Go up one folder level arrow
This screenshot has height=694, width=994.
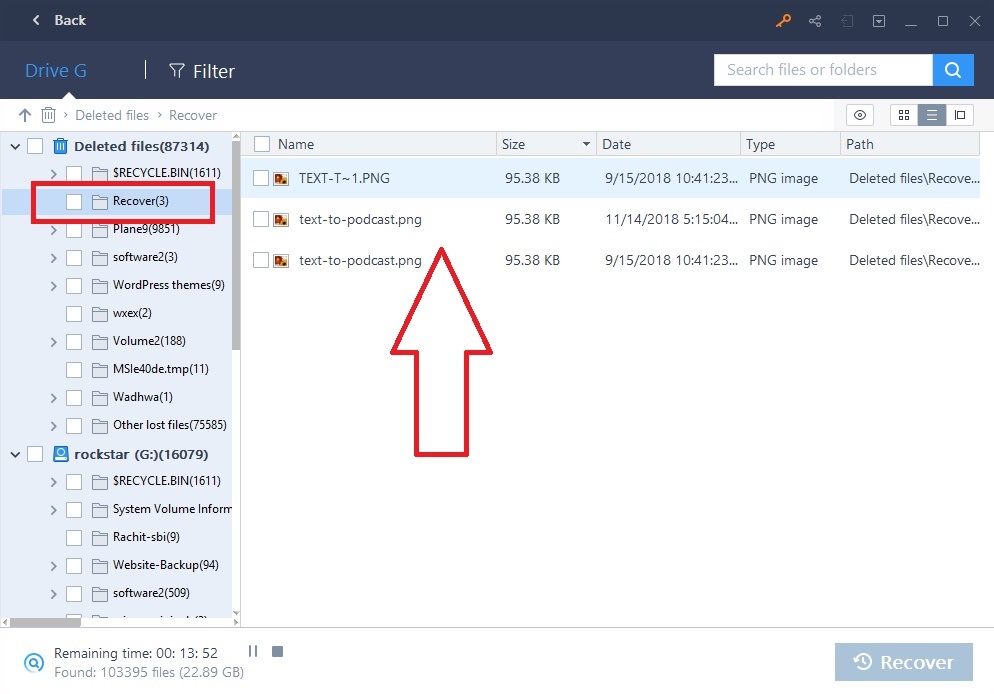tap(25, 115)
